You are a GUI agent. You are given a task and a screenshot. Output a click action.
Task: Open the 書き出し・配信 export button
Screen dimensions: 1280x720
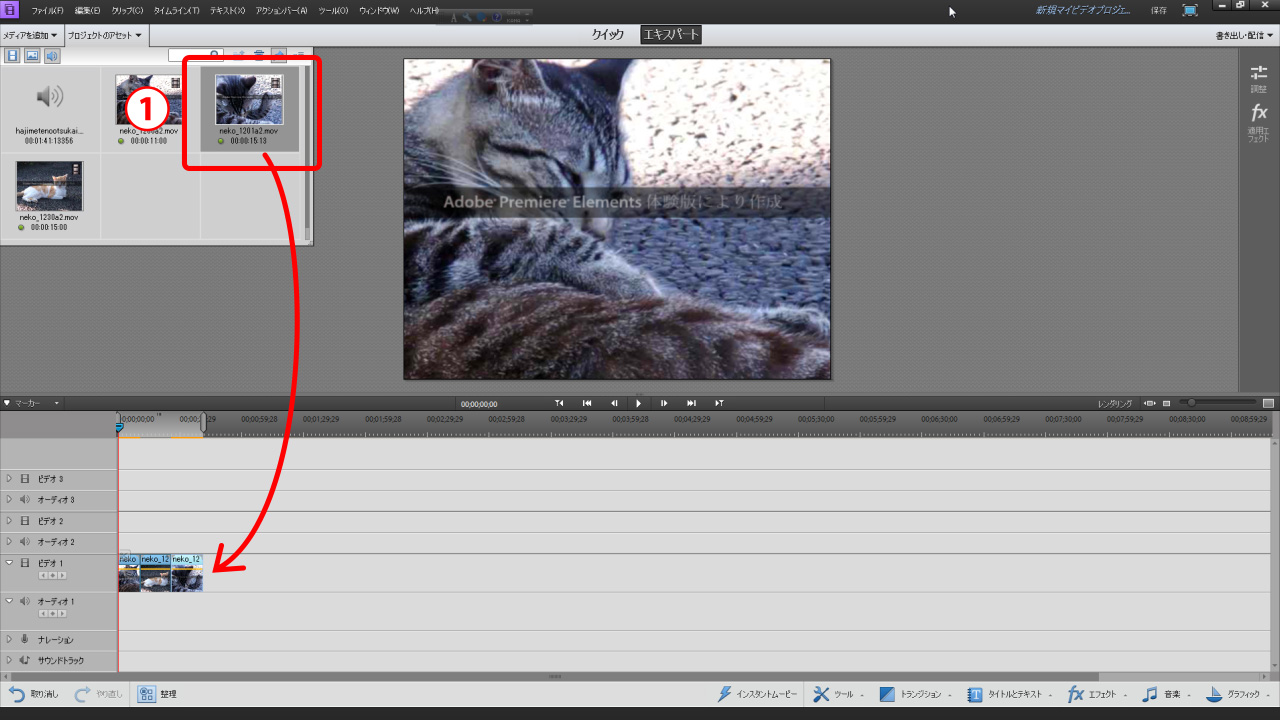pos(1241,35)
